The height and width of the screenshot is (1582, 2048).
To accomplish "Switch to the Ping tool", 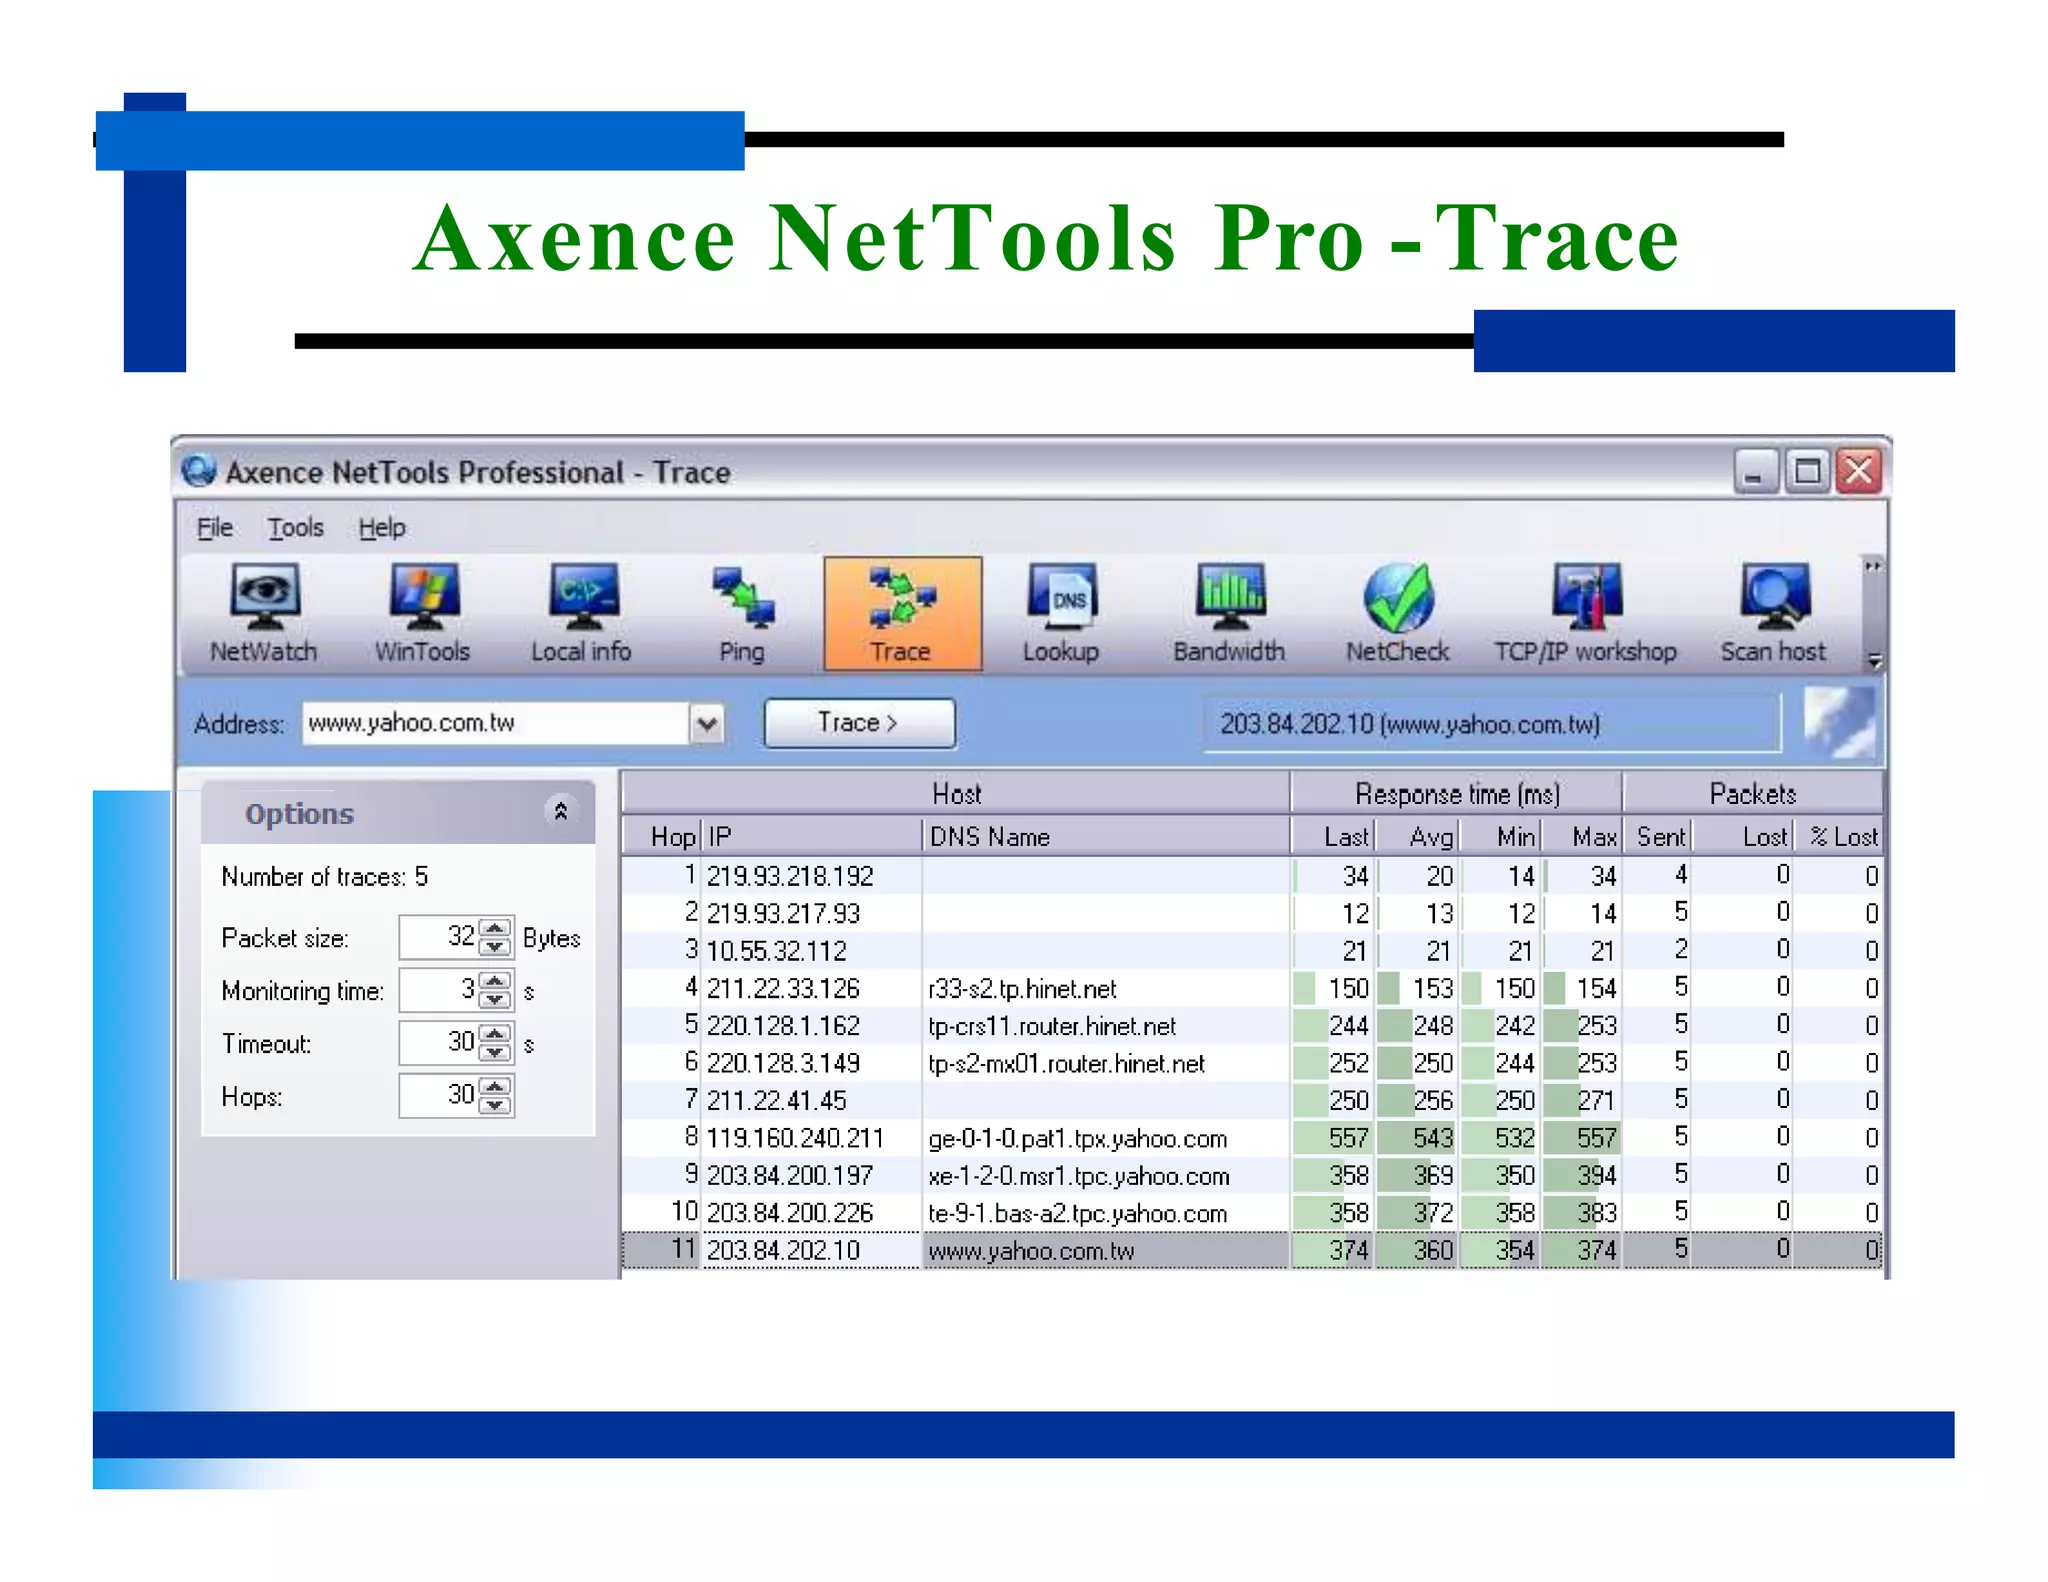I will [741, 614].
